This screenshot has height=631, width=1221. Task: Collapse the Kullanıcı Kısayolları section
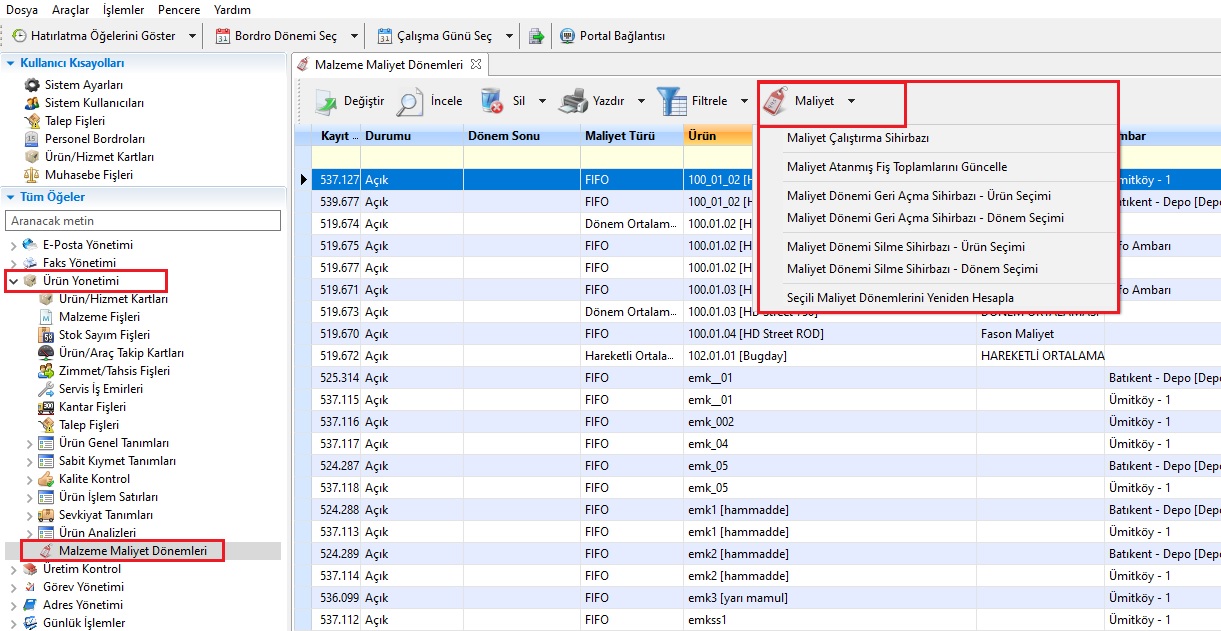point(11,63)
